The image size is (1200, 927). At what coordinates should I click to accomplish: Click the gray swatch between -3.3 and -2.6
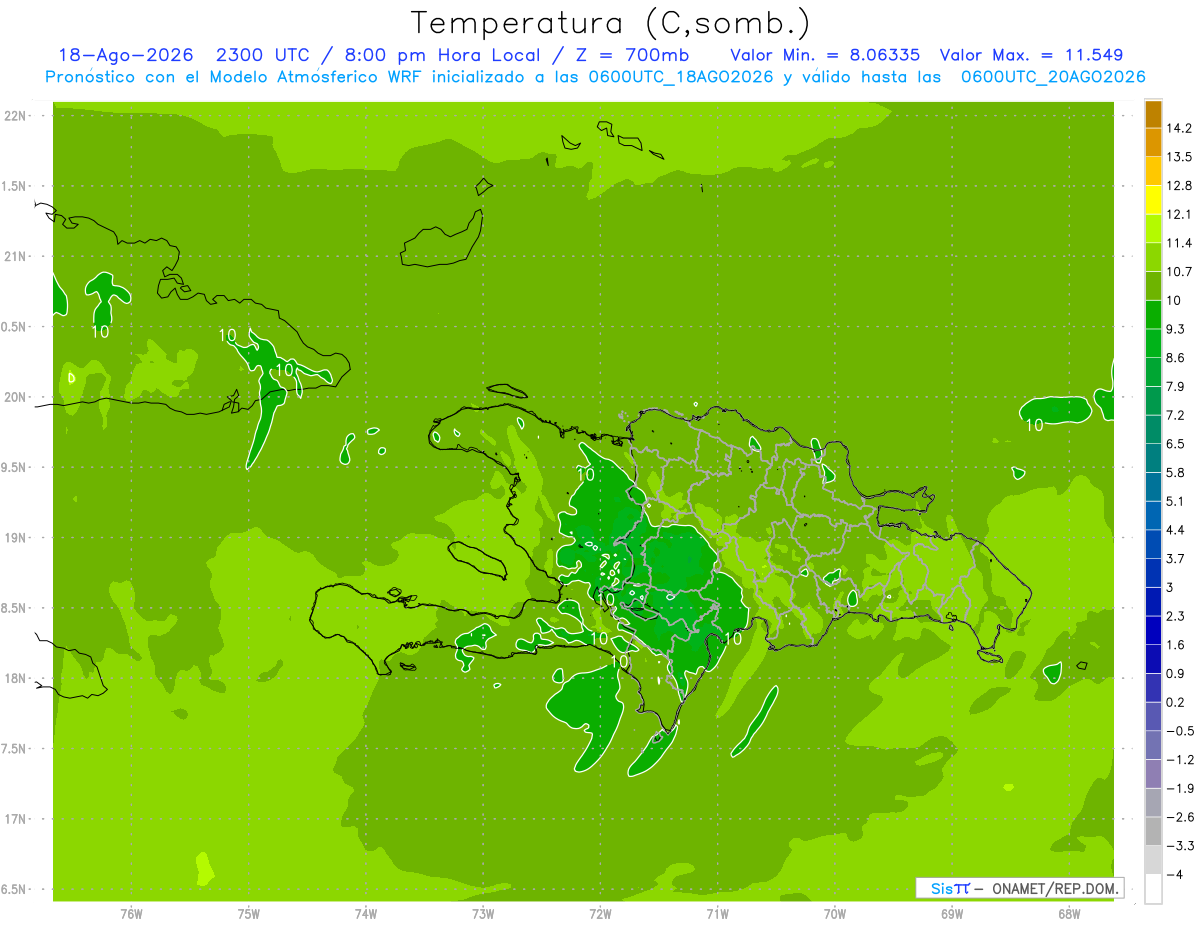1153,832
